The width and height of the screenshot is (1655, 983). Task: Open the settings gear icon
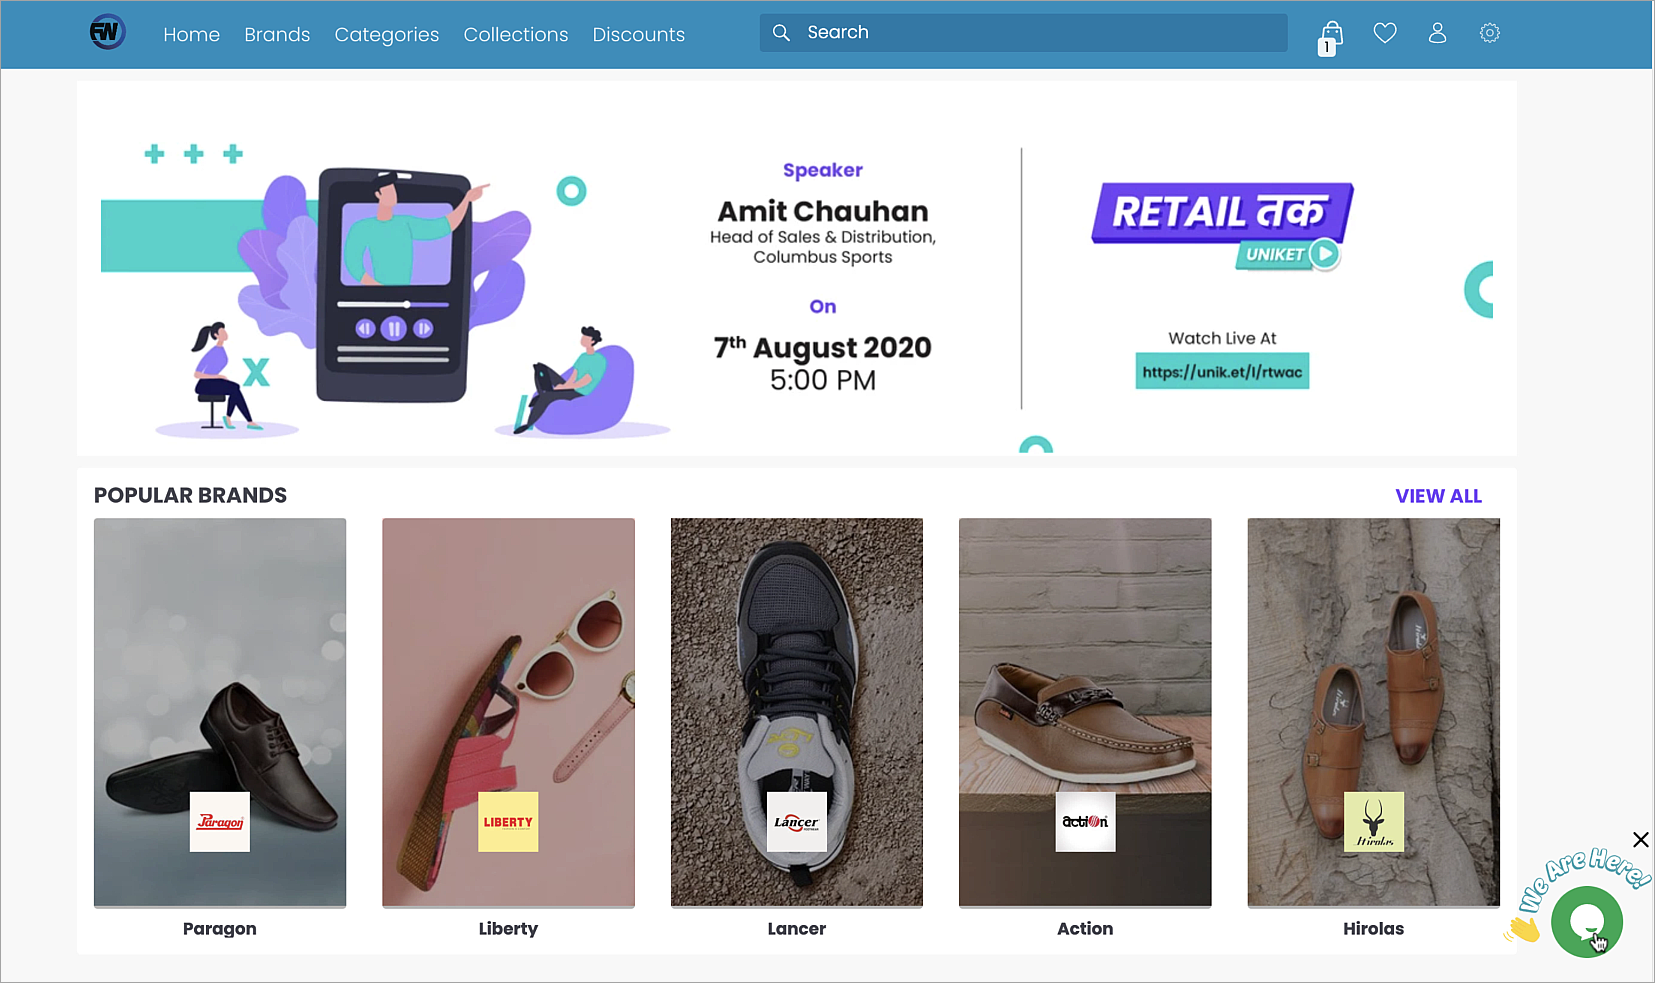(1490, 33)
